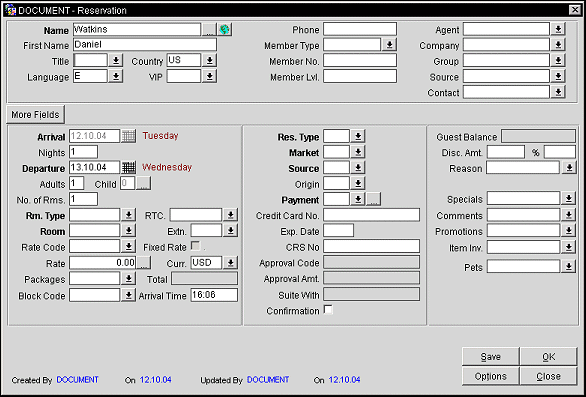Viewport: 586px width, 397px height.
Task: Enable the Confirmation checkbox
Action: (328, 310)
